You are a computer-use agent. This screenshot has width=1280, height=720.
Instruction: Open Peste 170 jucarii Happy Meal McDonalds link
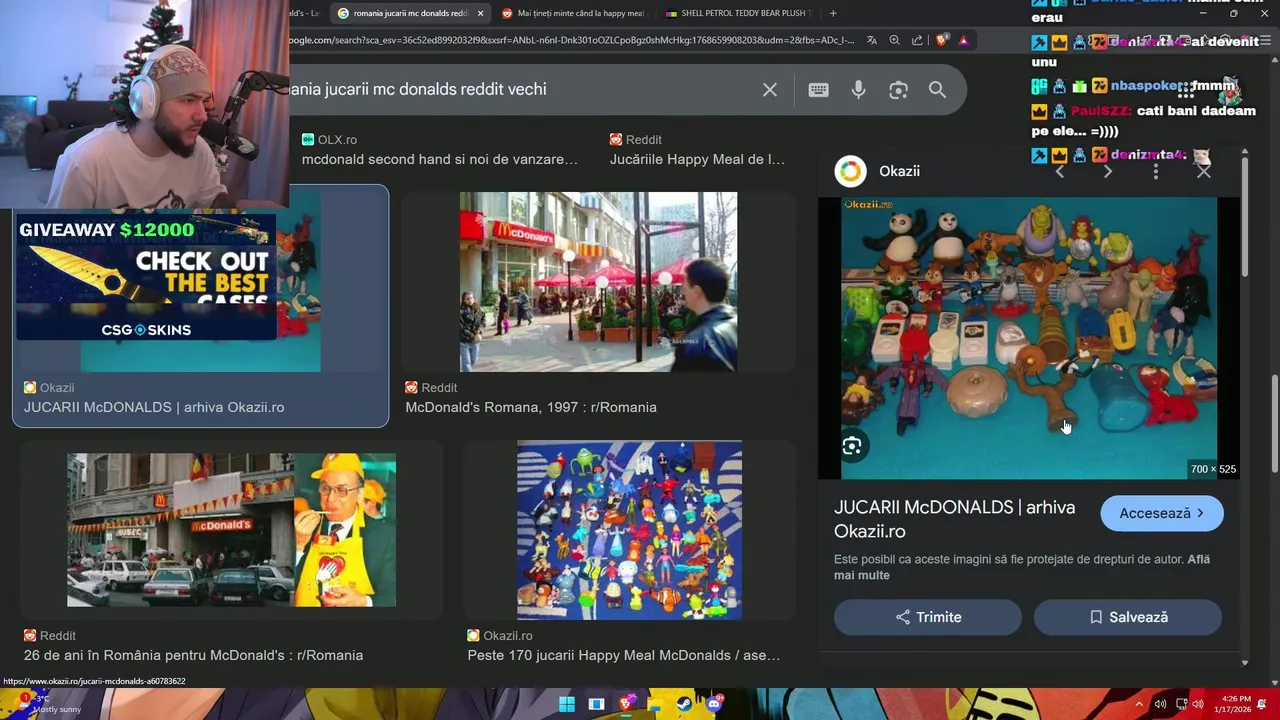(x=623, y=655)
